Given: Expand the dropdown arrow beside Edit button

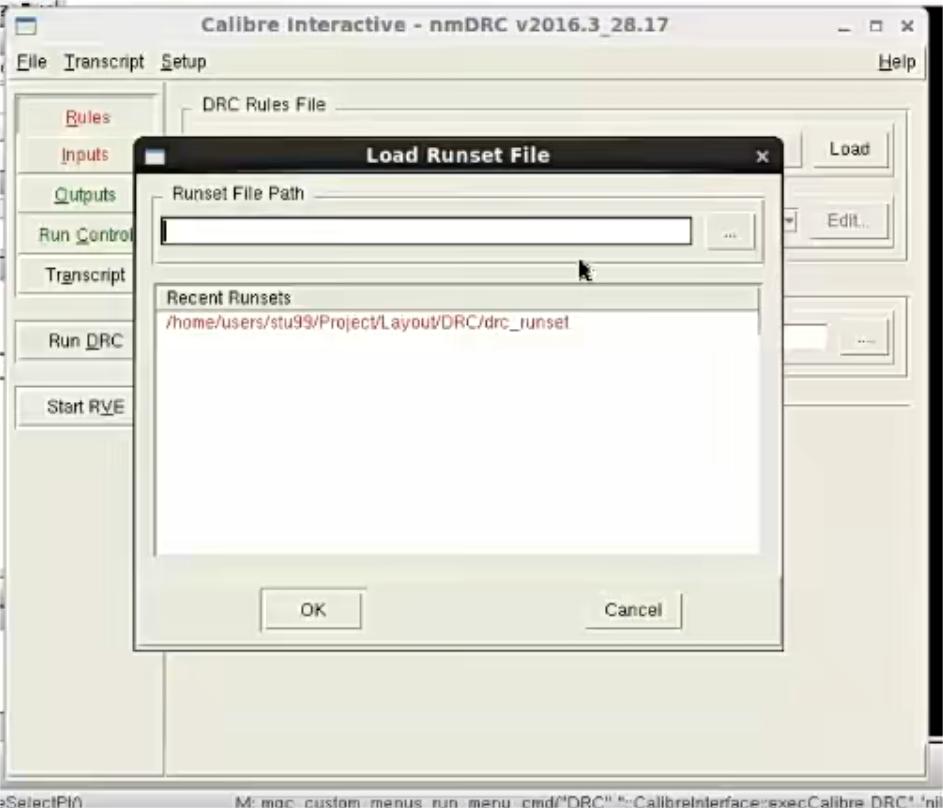Looking at the screenshot, I should tap(790, 221).
